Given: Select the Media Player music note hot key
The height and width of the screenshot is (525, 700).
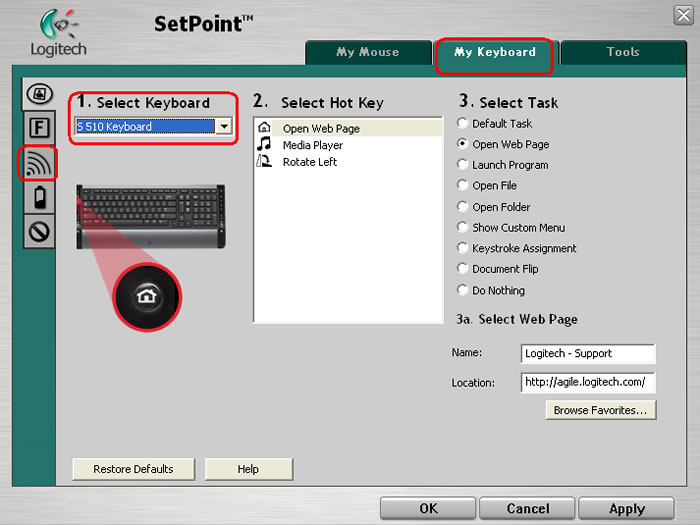Looking at the screenshot, I should click(x=348, y=145).
